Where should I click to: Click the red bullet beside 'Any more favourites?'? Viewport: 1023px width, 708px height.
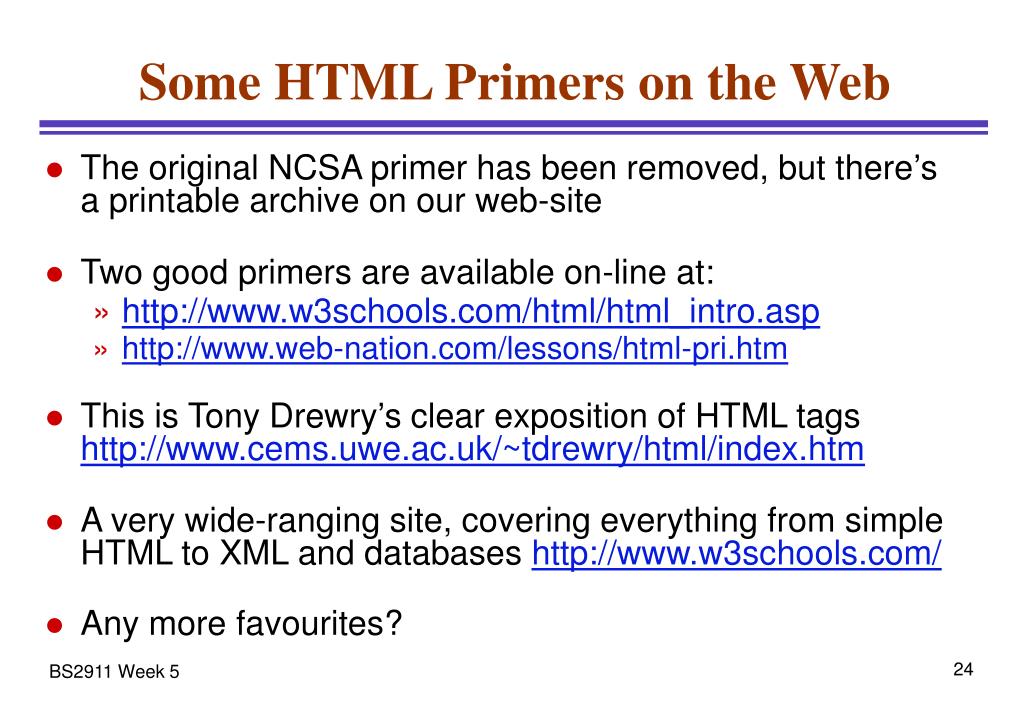click(x=55, y=625)
